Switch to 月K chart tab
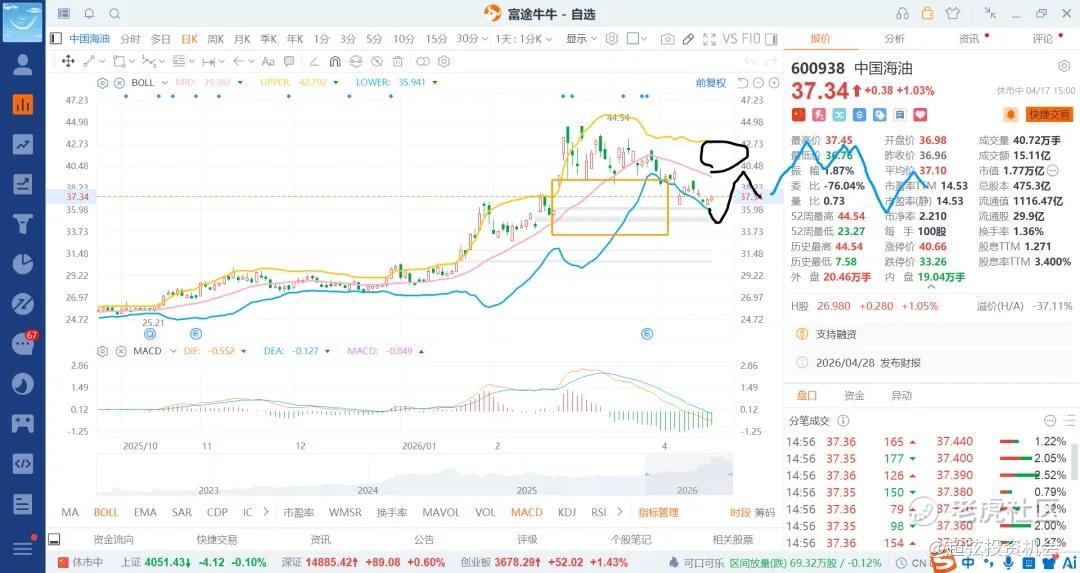1080x573 pixels. pyautogui.click(x=242, y=39)
